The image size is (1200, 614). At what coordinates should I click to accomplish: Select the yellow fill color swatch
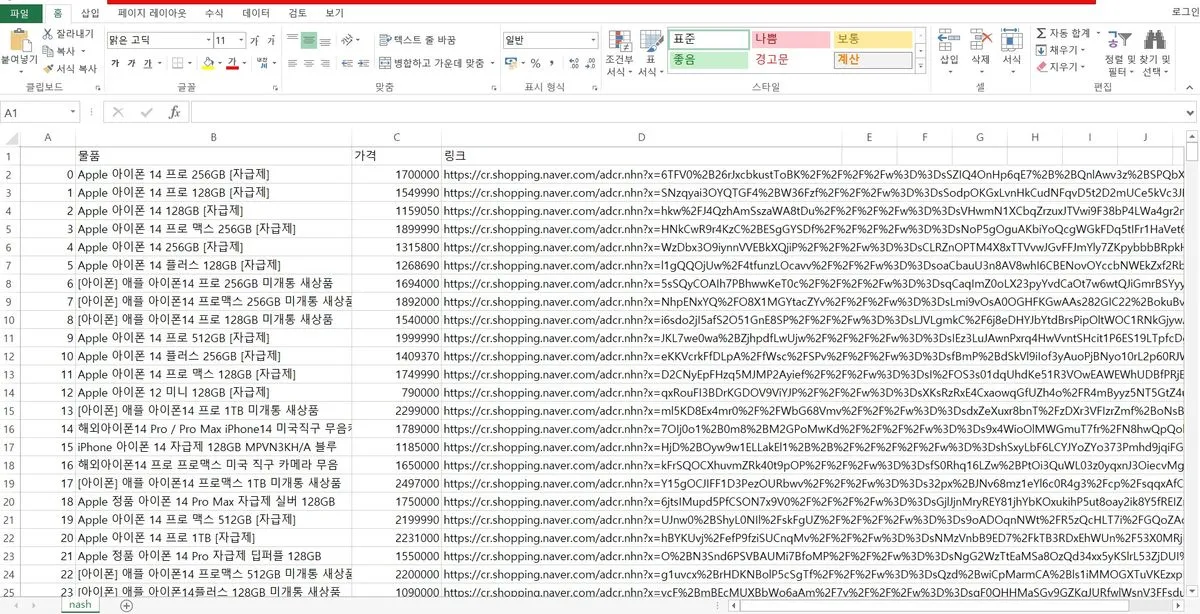(207, 67)
